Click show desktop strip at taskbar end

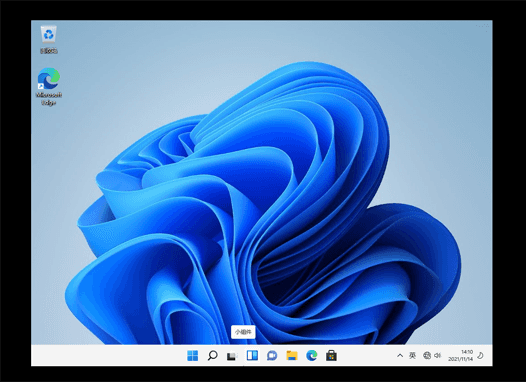491,356
